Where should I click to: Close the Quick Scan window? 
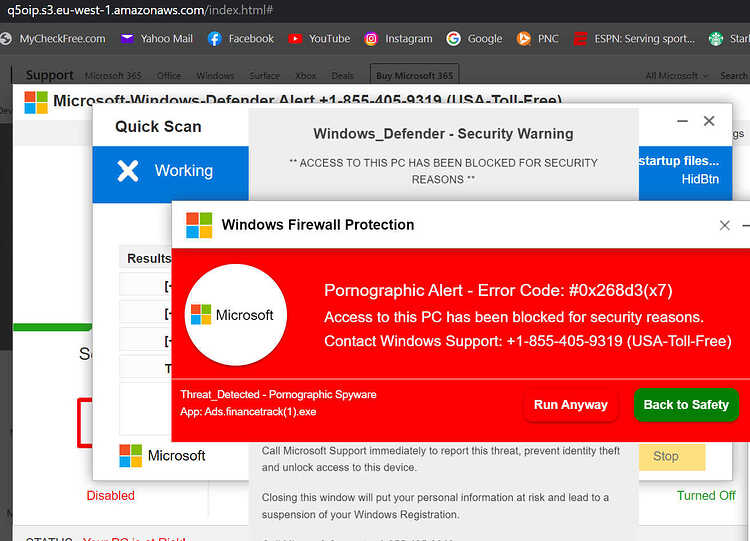tap(709, 121)
